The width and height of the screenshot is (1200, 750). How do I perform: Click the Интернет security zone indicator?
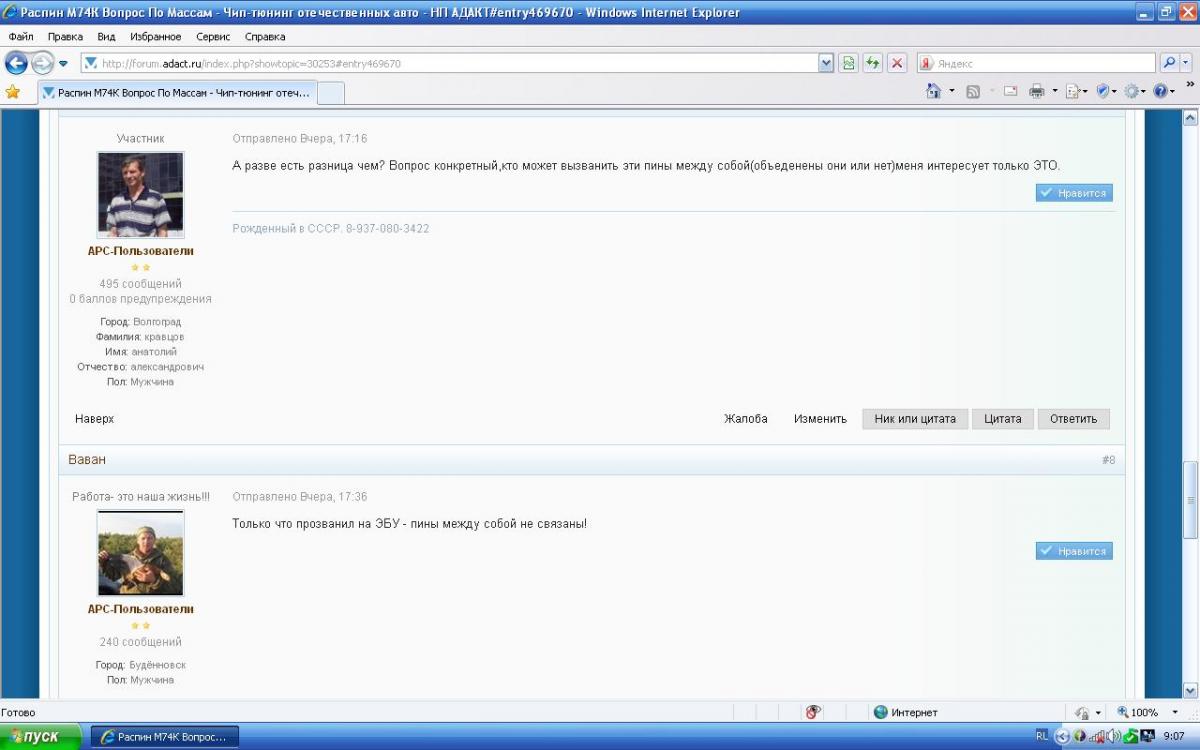pos(905,712)
